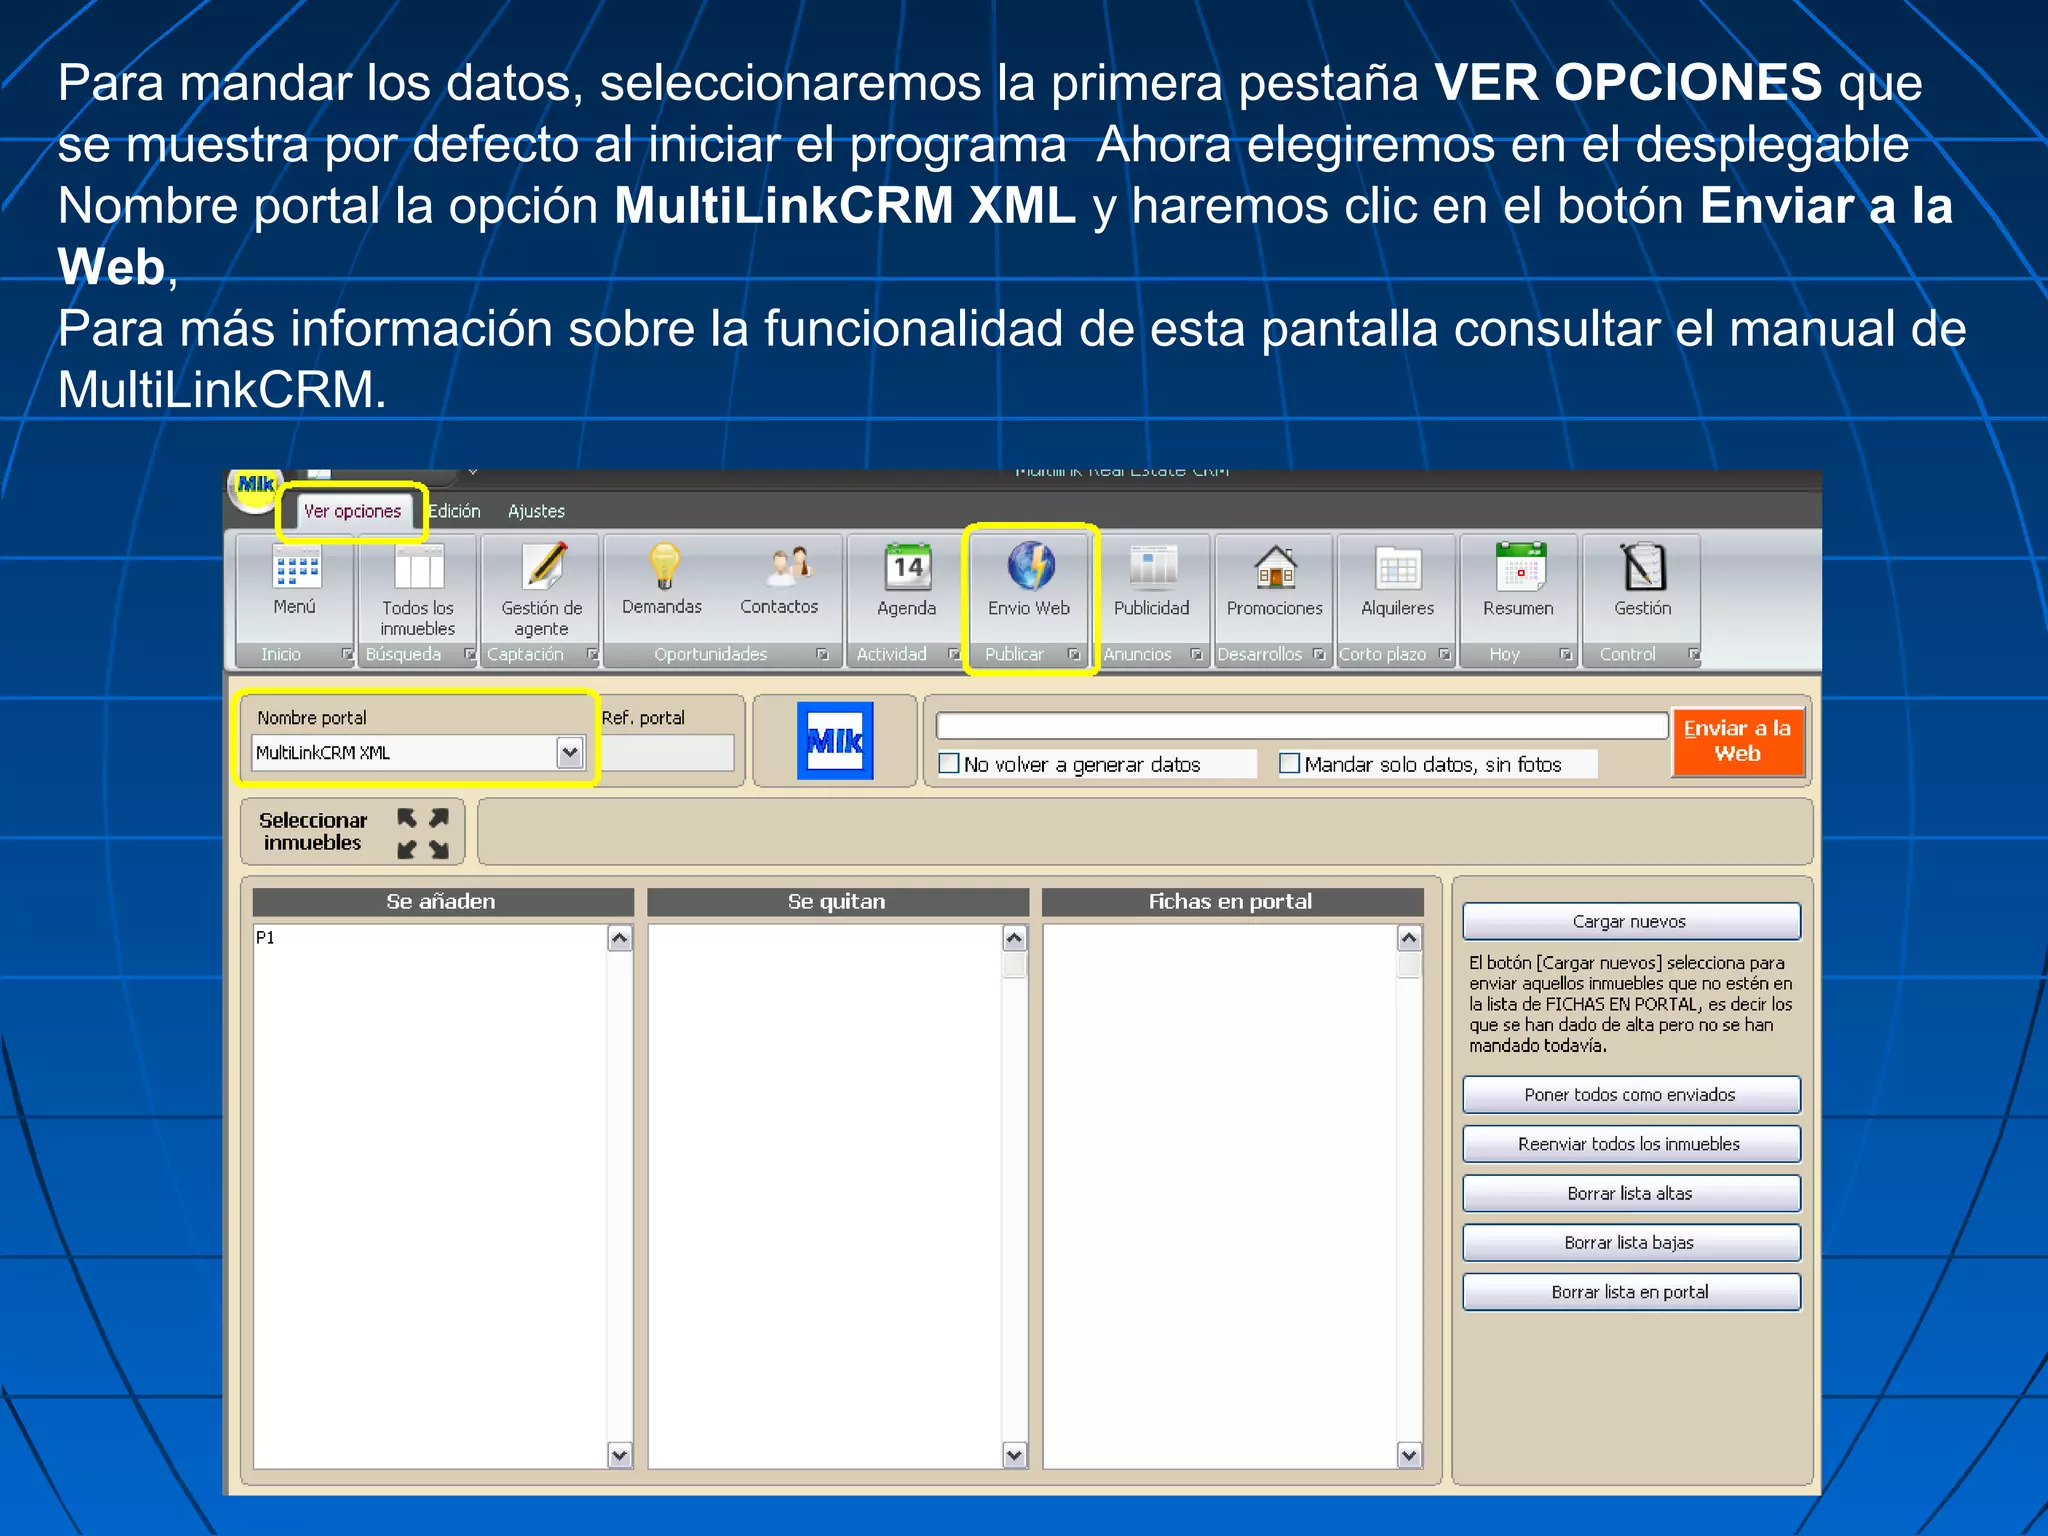
Task: Click the Se quitan column header
Action: click(838, 901)
